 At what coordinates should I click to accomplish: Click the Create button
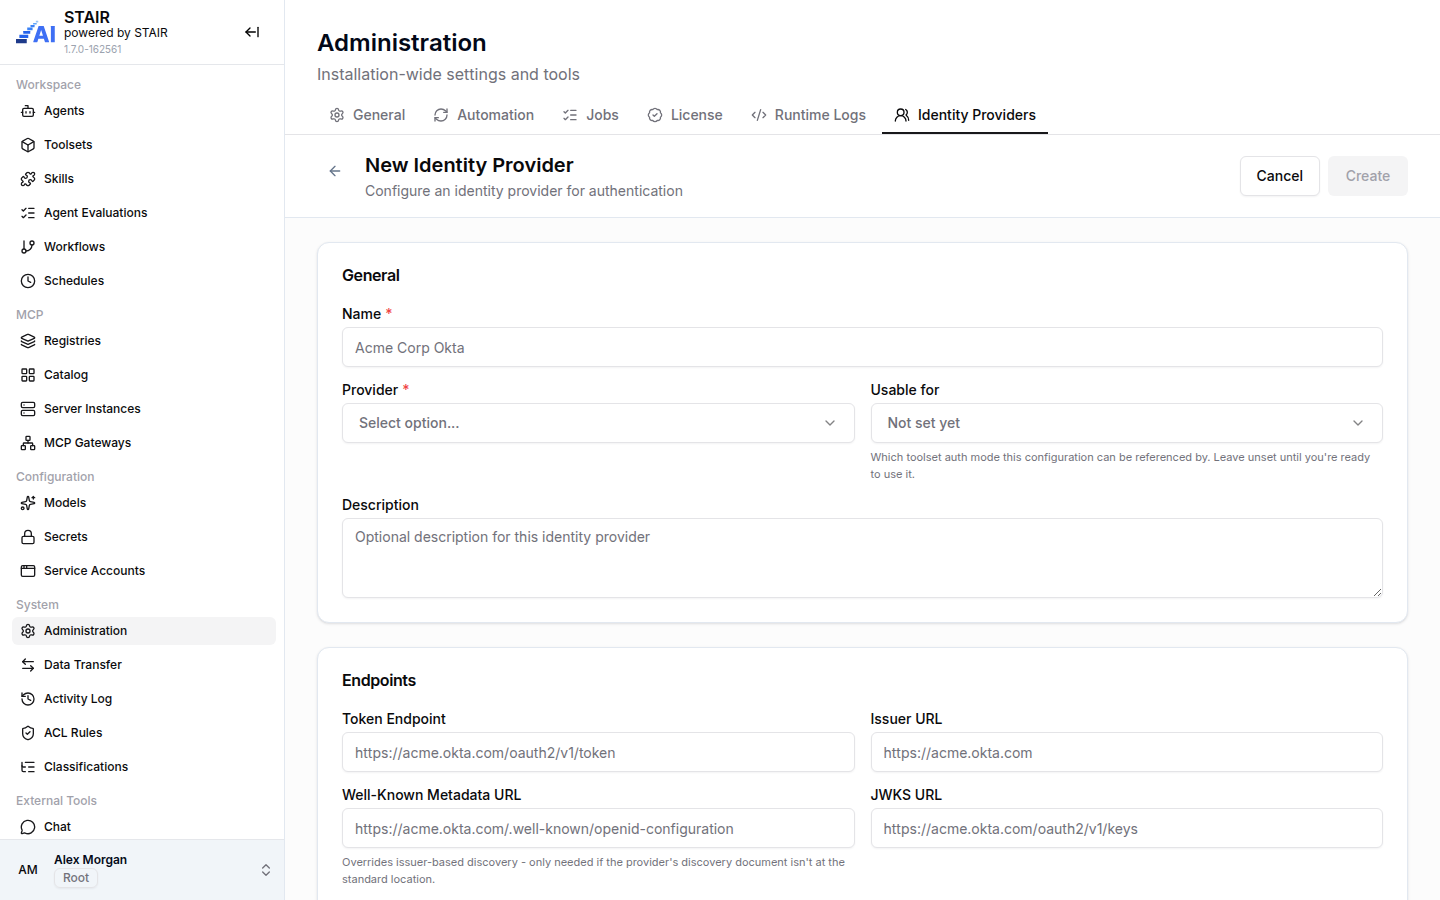pos(1368,176)
